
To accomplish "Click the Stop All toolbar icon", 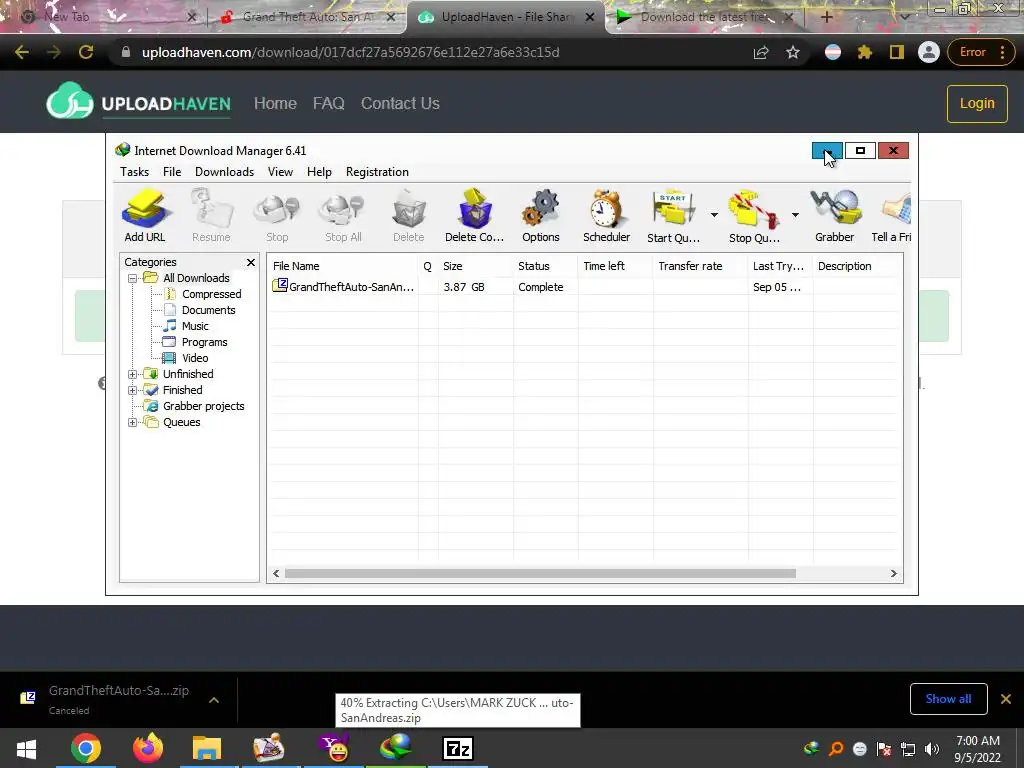I will [x=343, y=216].
